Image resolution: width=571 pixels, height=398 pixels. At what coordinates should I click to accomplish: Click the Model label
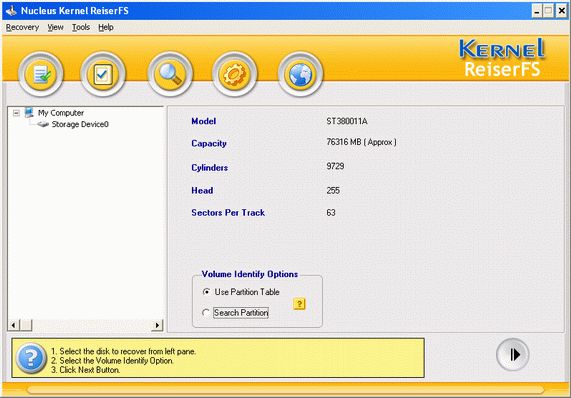click(x=204, y=121)
